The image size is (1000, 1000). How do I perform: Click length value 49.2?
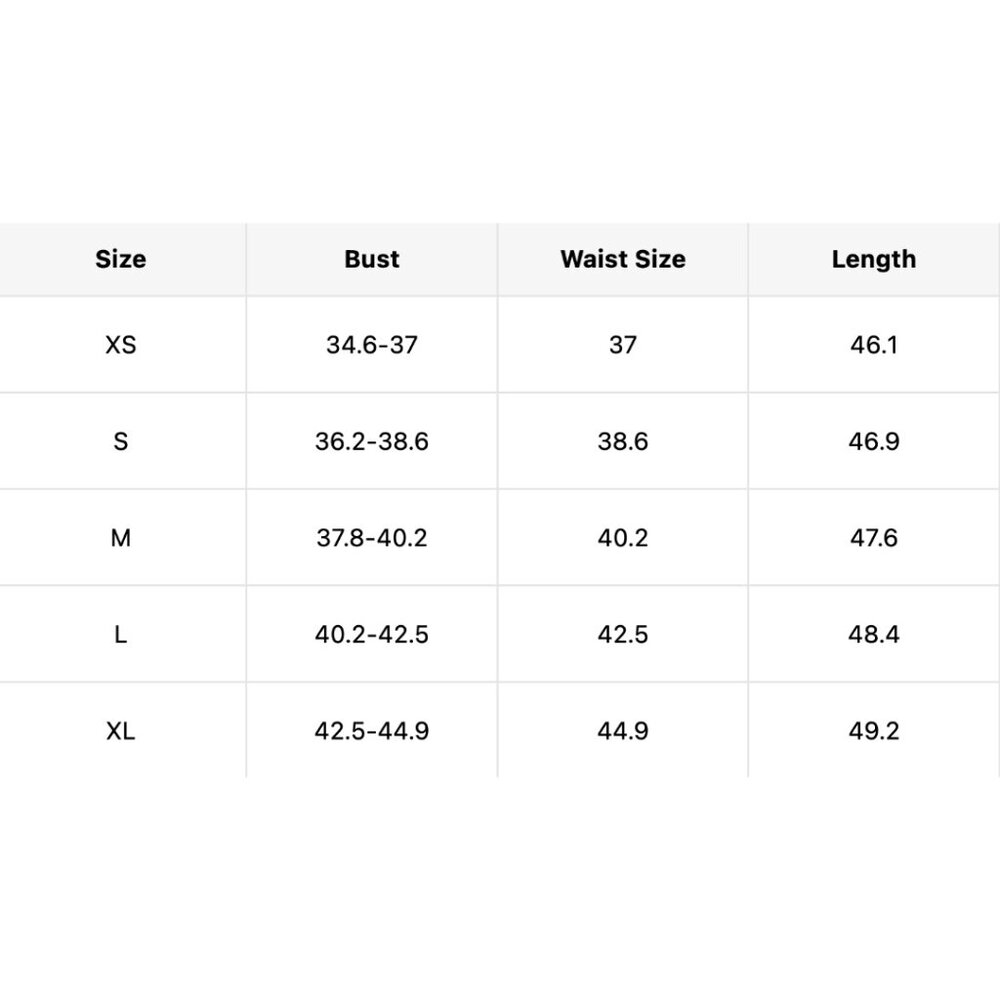874,730
